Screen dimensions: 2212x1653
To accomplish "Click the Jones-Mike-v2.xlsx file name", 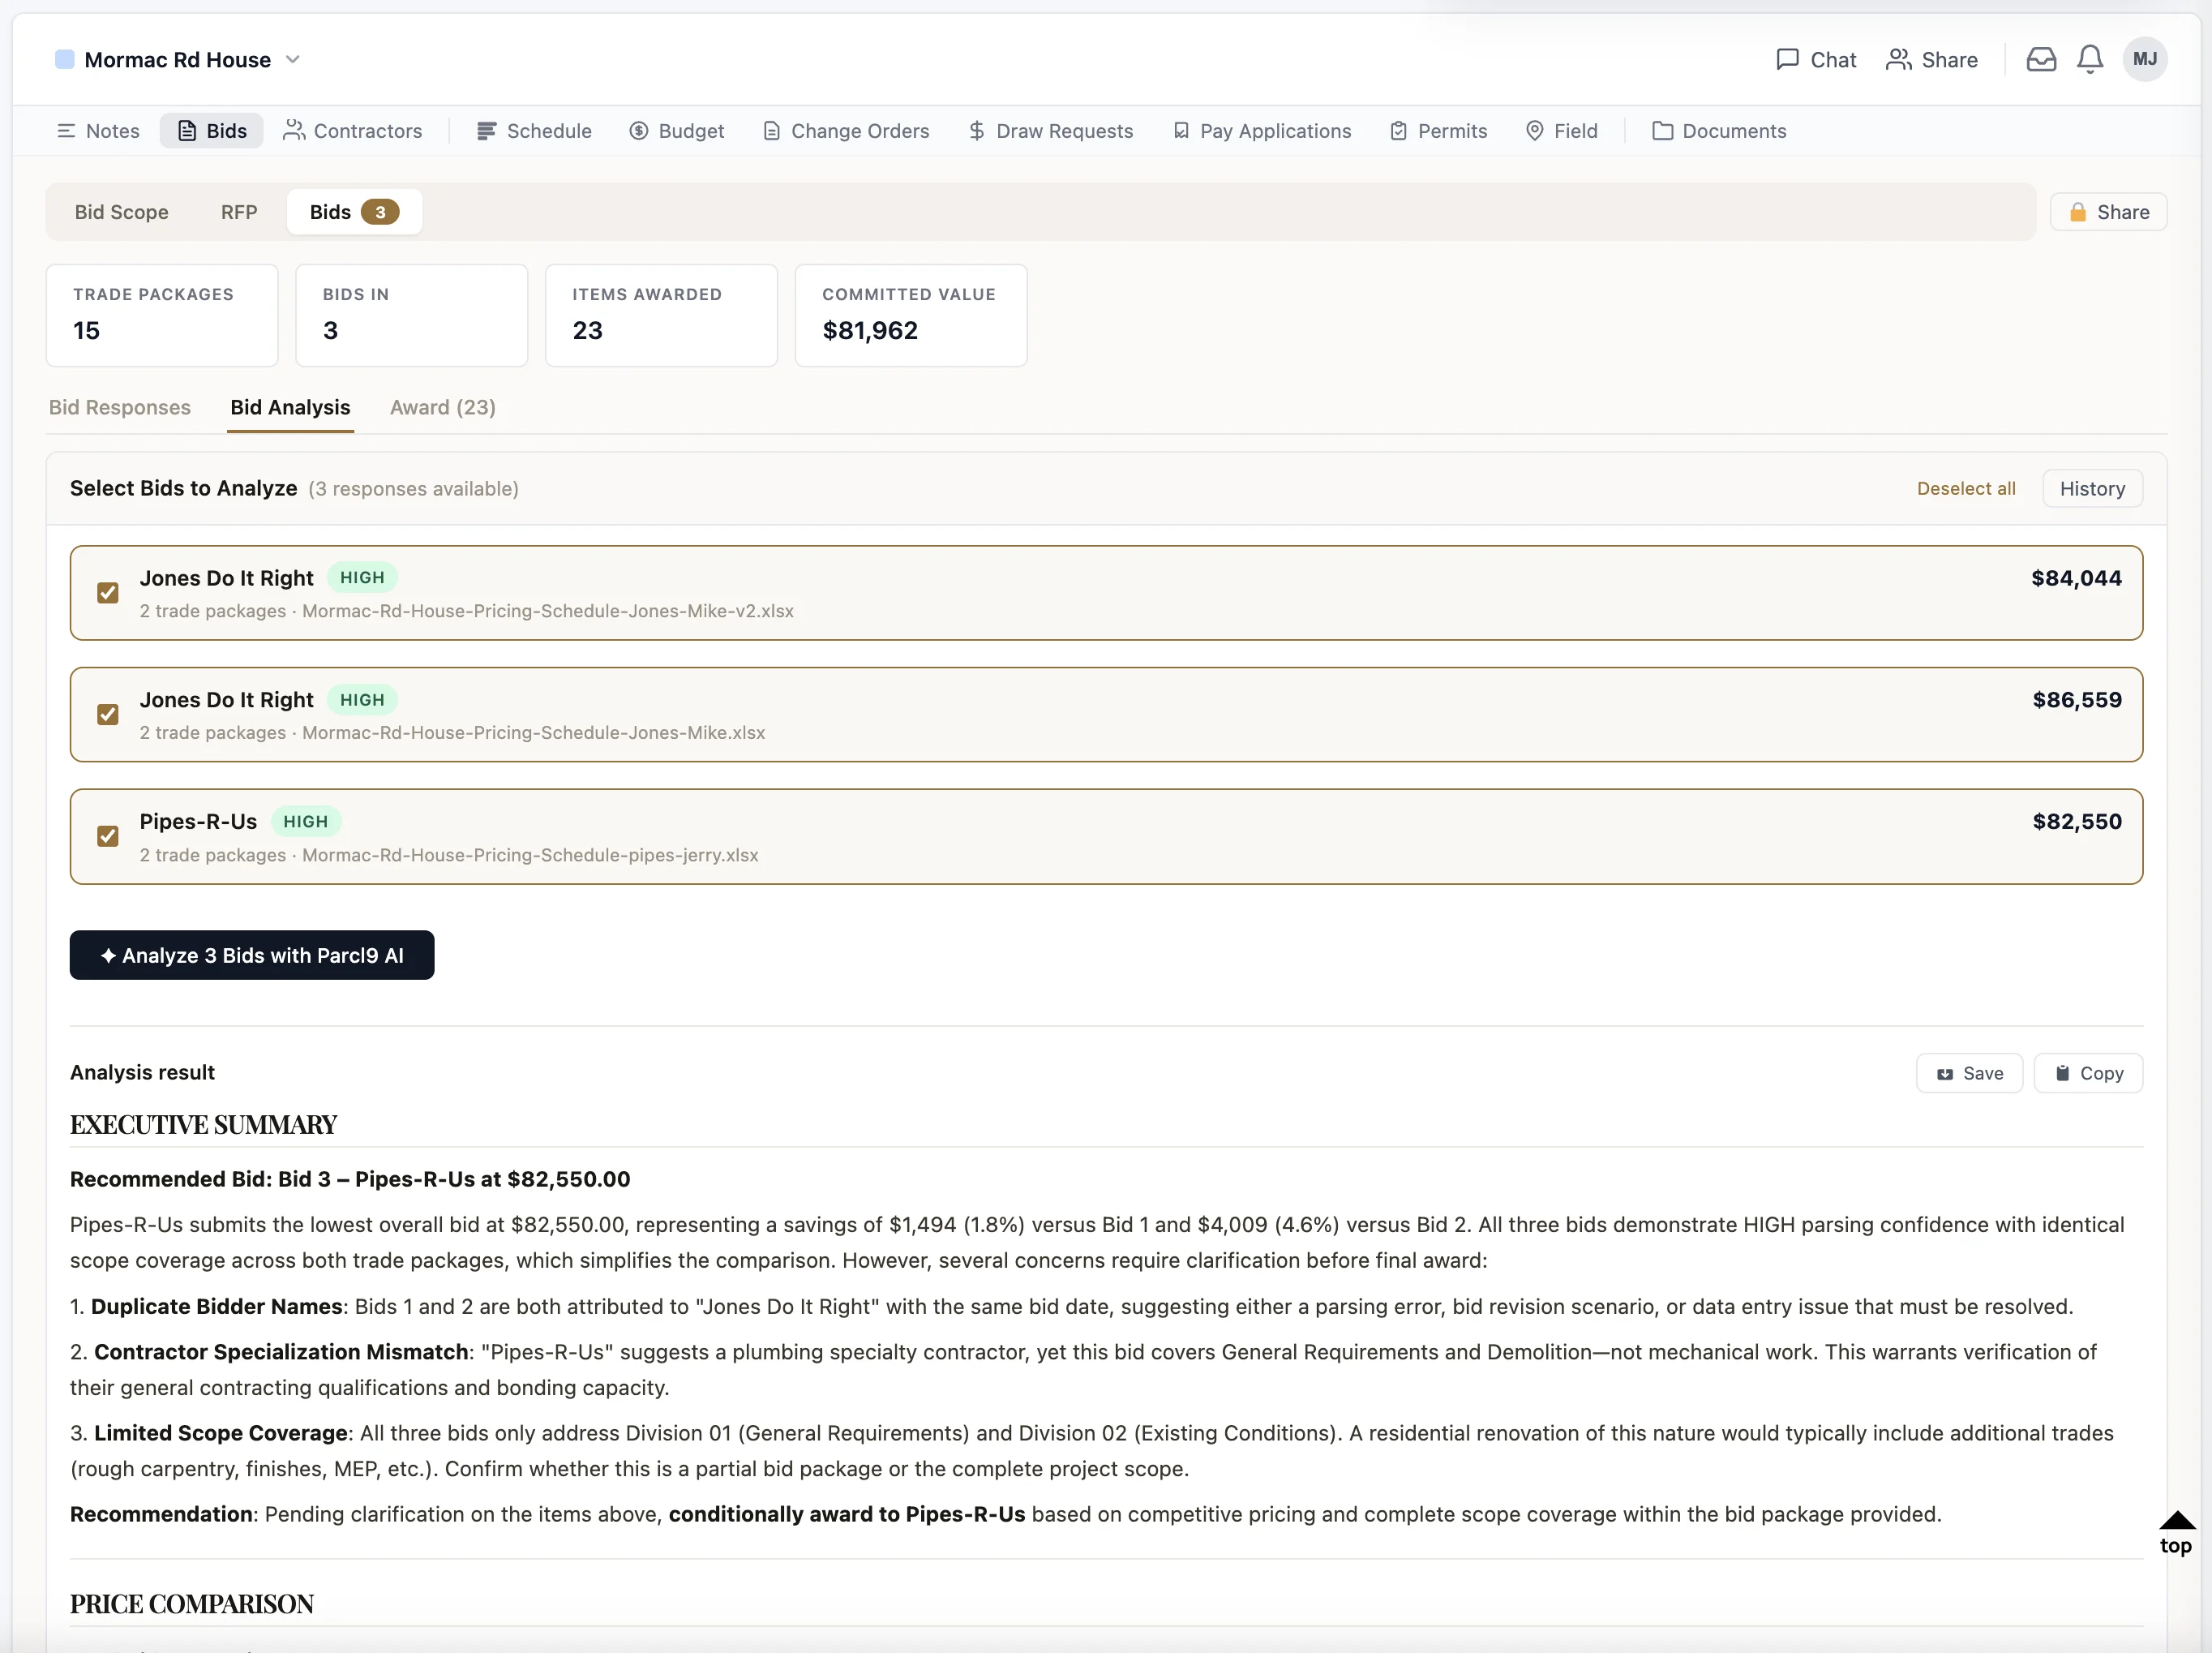I will tap(548, 611).
